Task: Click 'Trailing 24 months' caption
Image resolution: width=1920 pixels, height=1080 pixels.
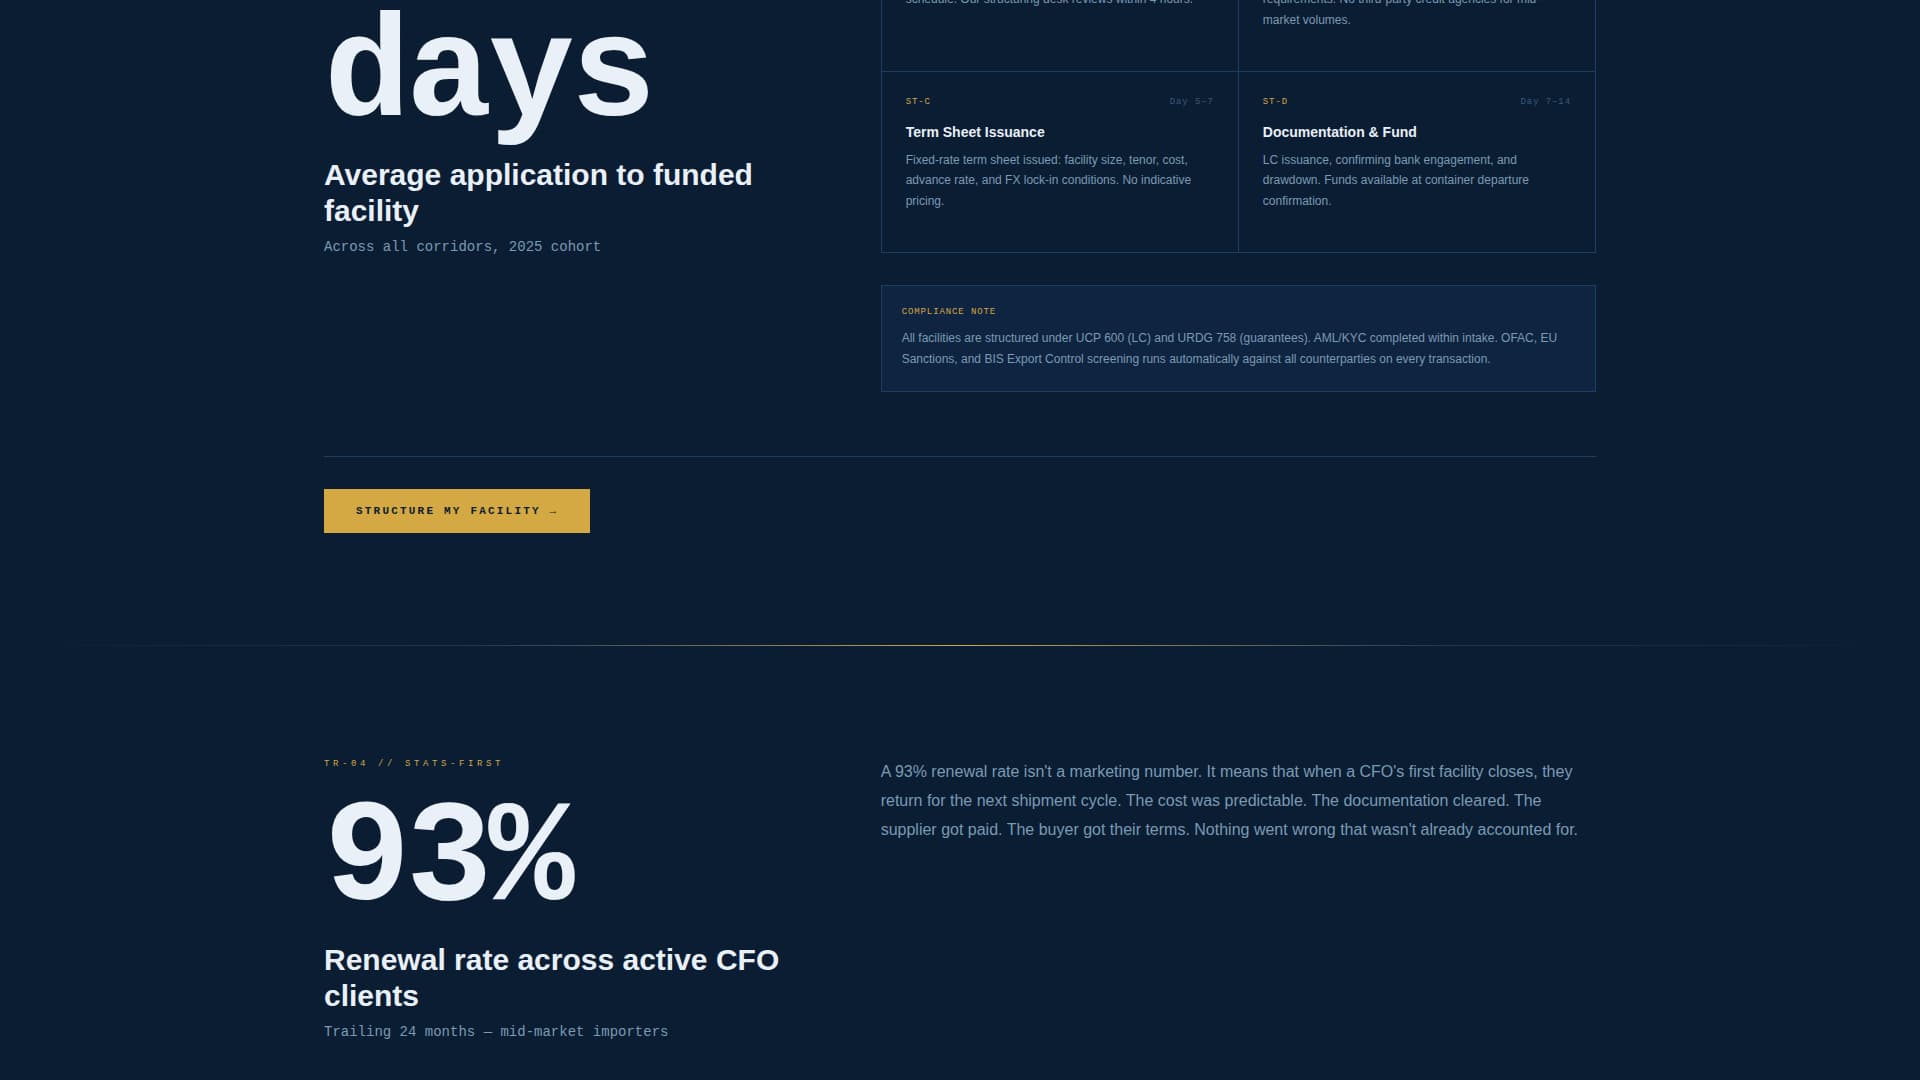Action: point(496,1031)
